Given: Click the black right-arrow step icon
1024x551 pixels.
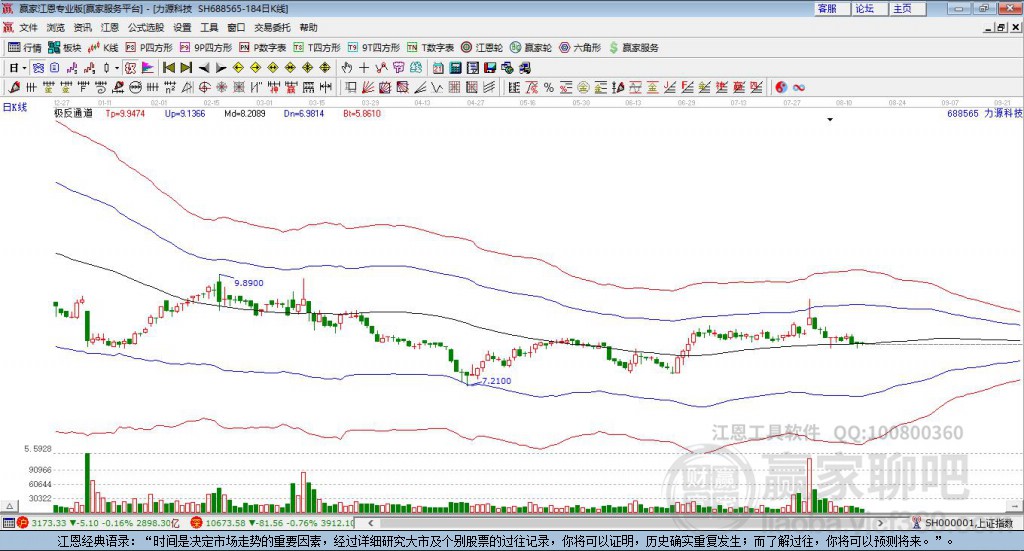Looking at the screenshot, I should 221,68.
